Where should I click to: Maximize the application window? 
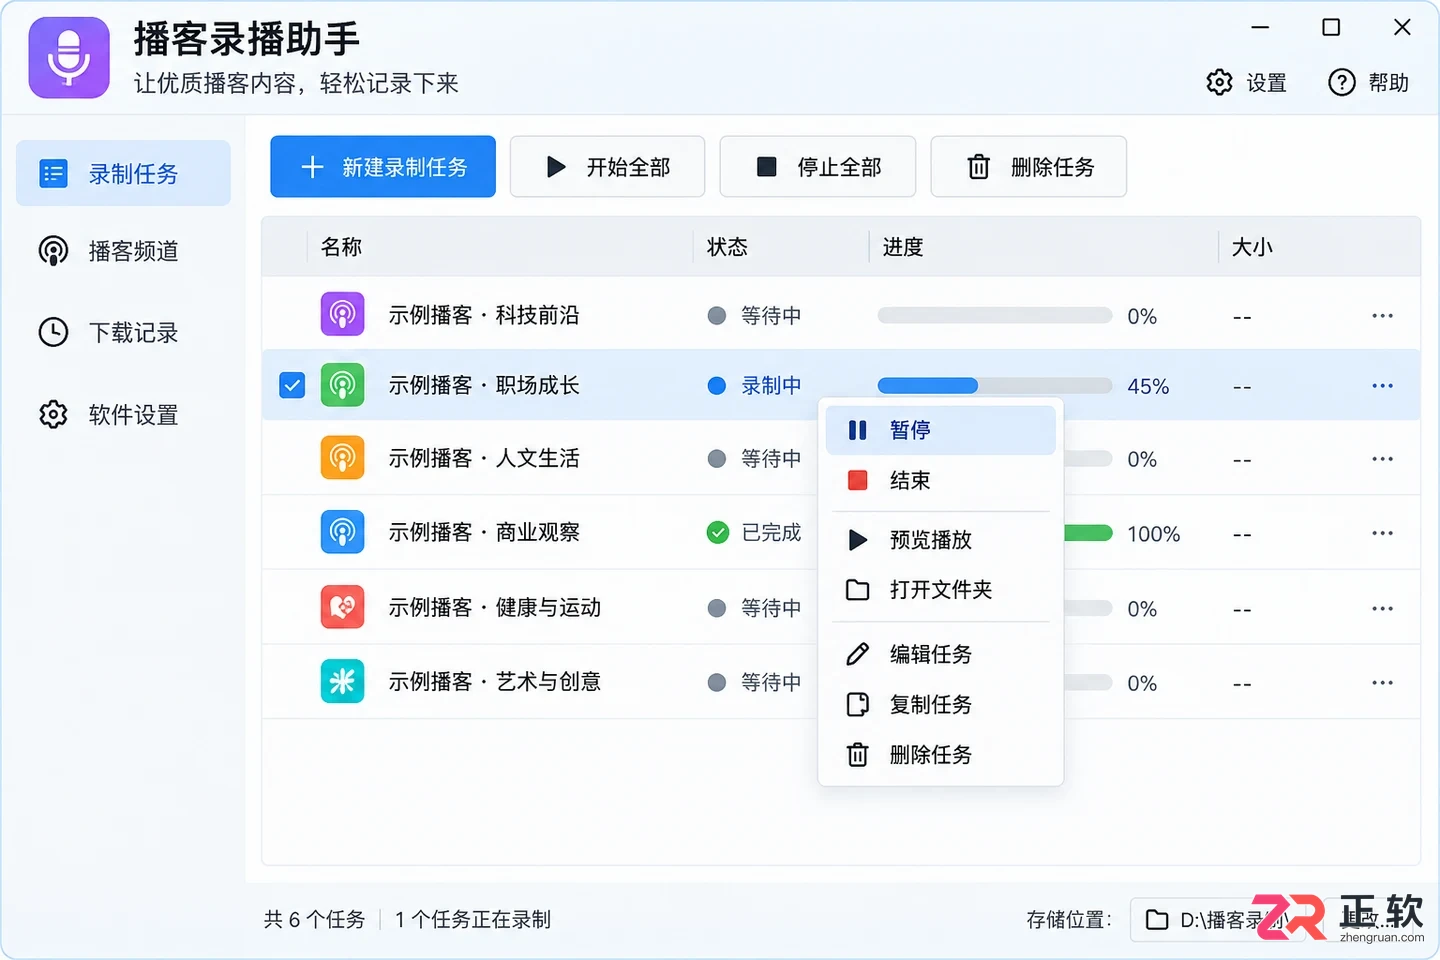point(1331,27)
